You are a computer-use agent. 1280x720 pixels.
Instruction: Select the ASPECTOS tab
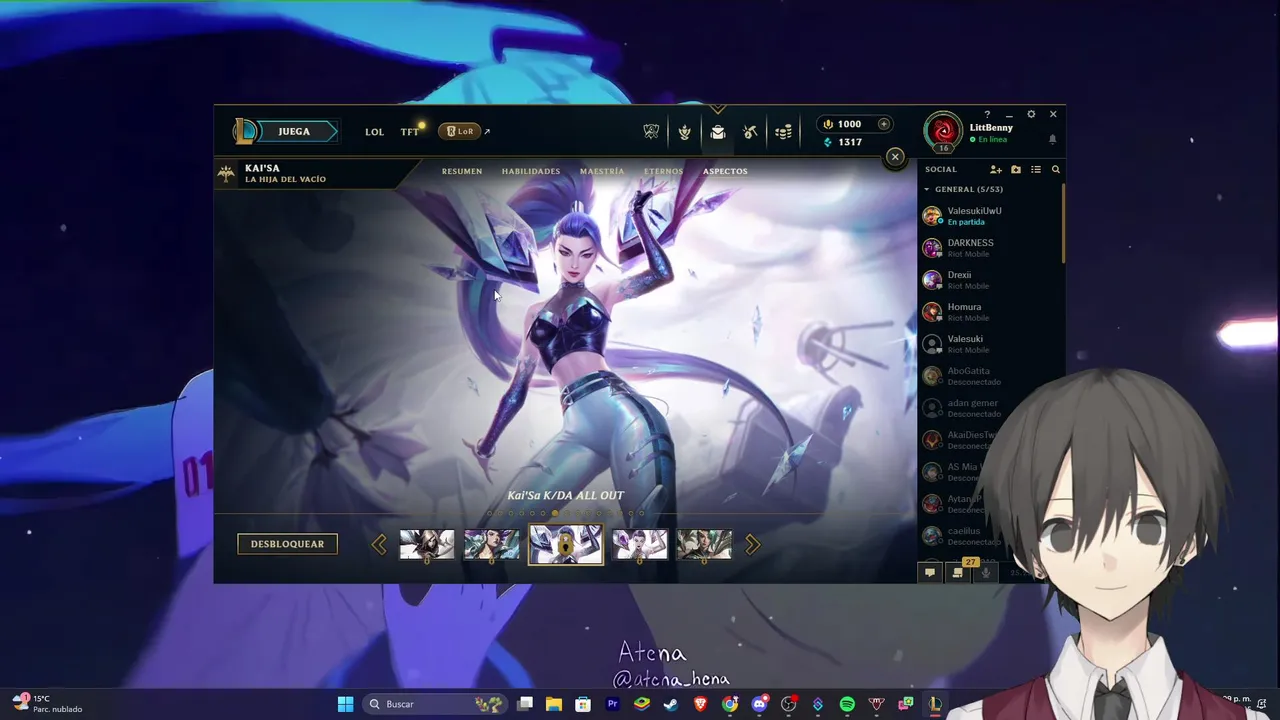coord(725,171)
